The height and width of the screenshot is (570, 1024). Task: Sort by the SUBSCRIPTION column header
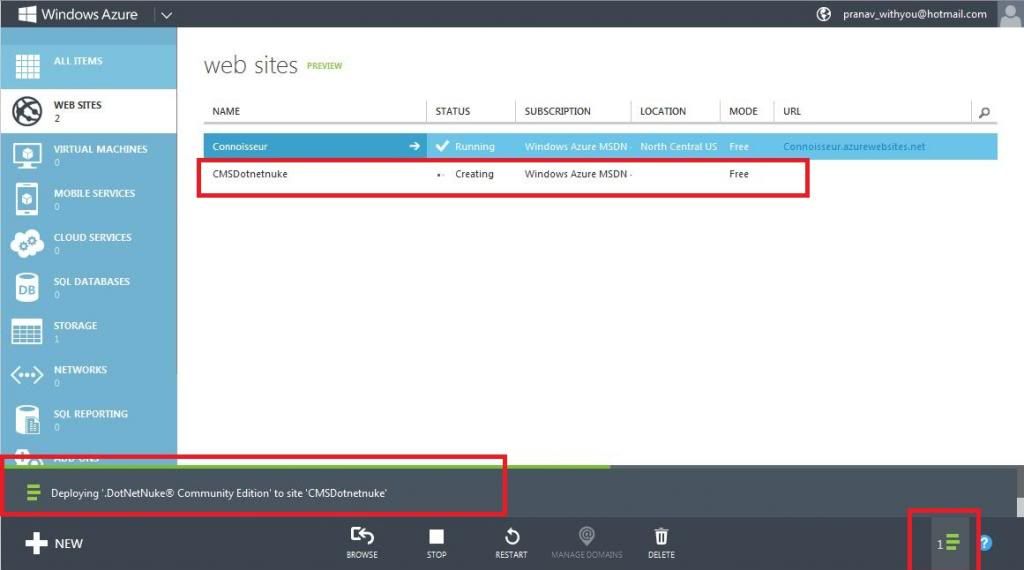557,112
